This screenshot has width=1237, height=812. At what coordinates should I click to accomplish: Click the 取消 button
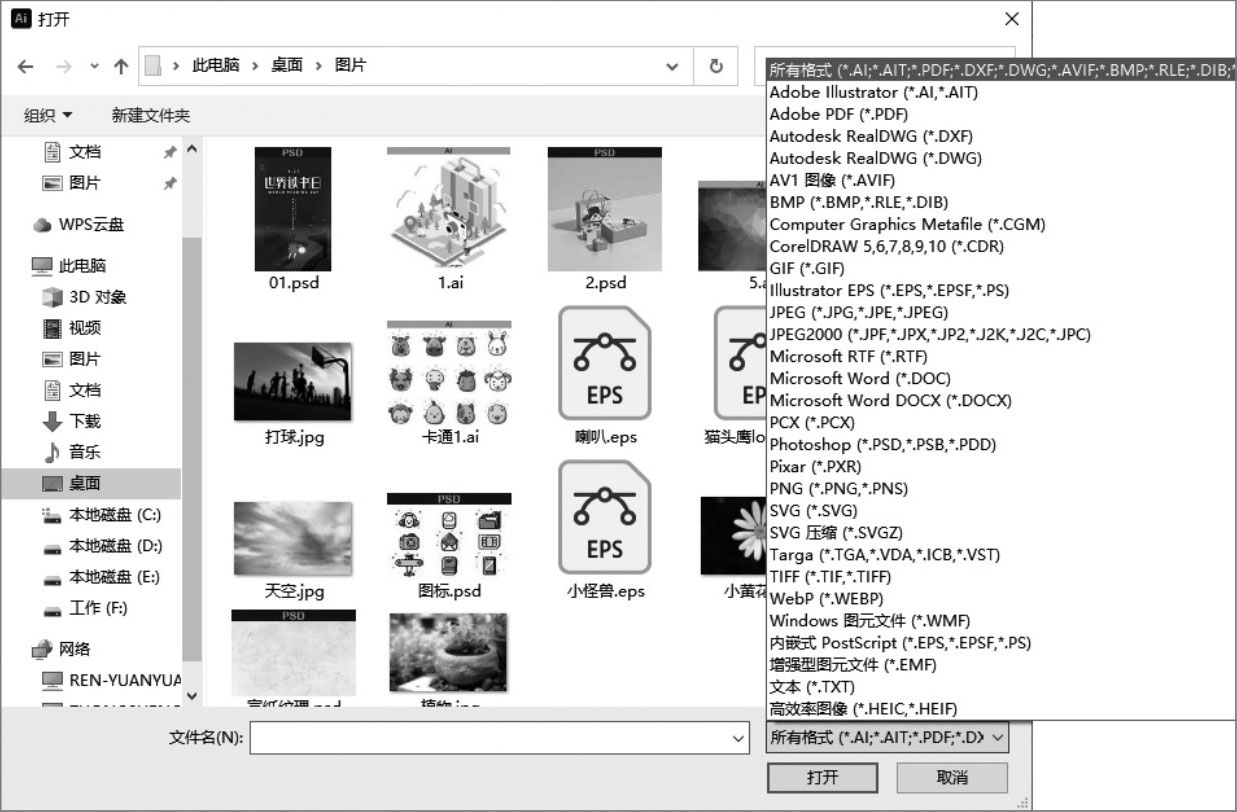coord(952,777)
